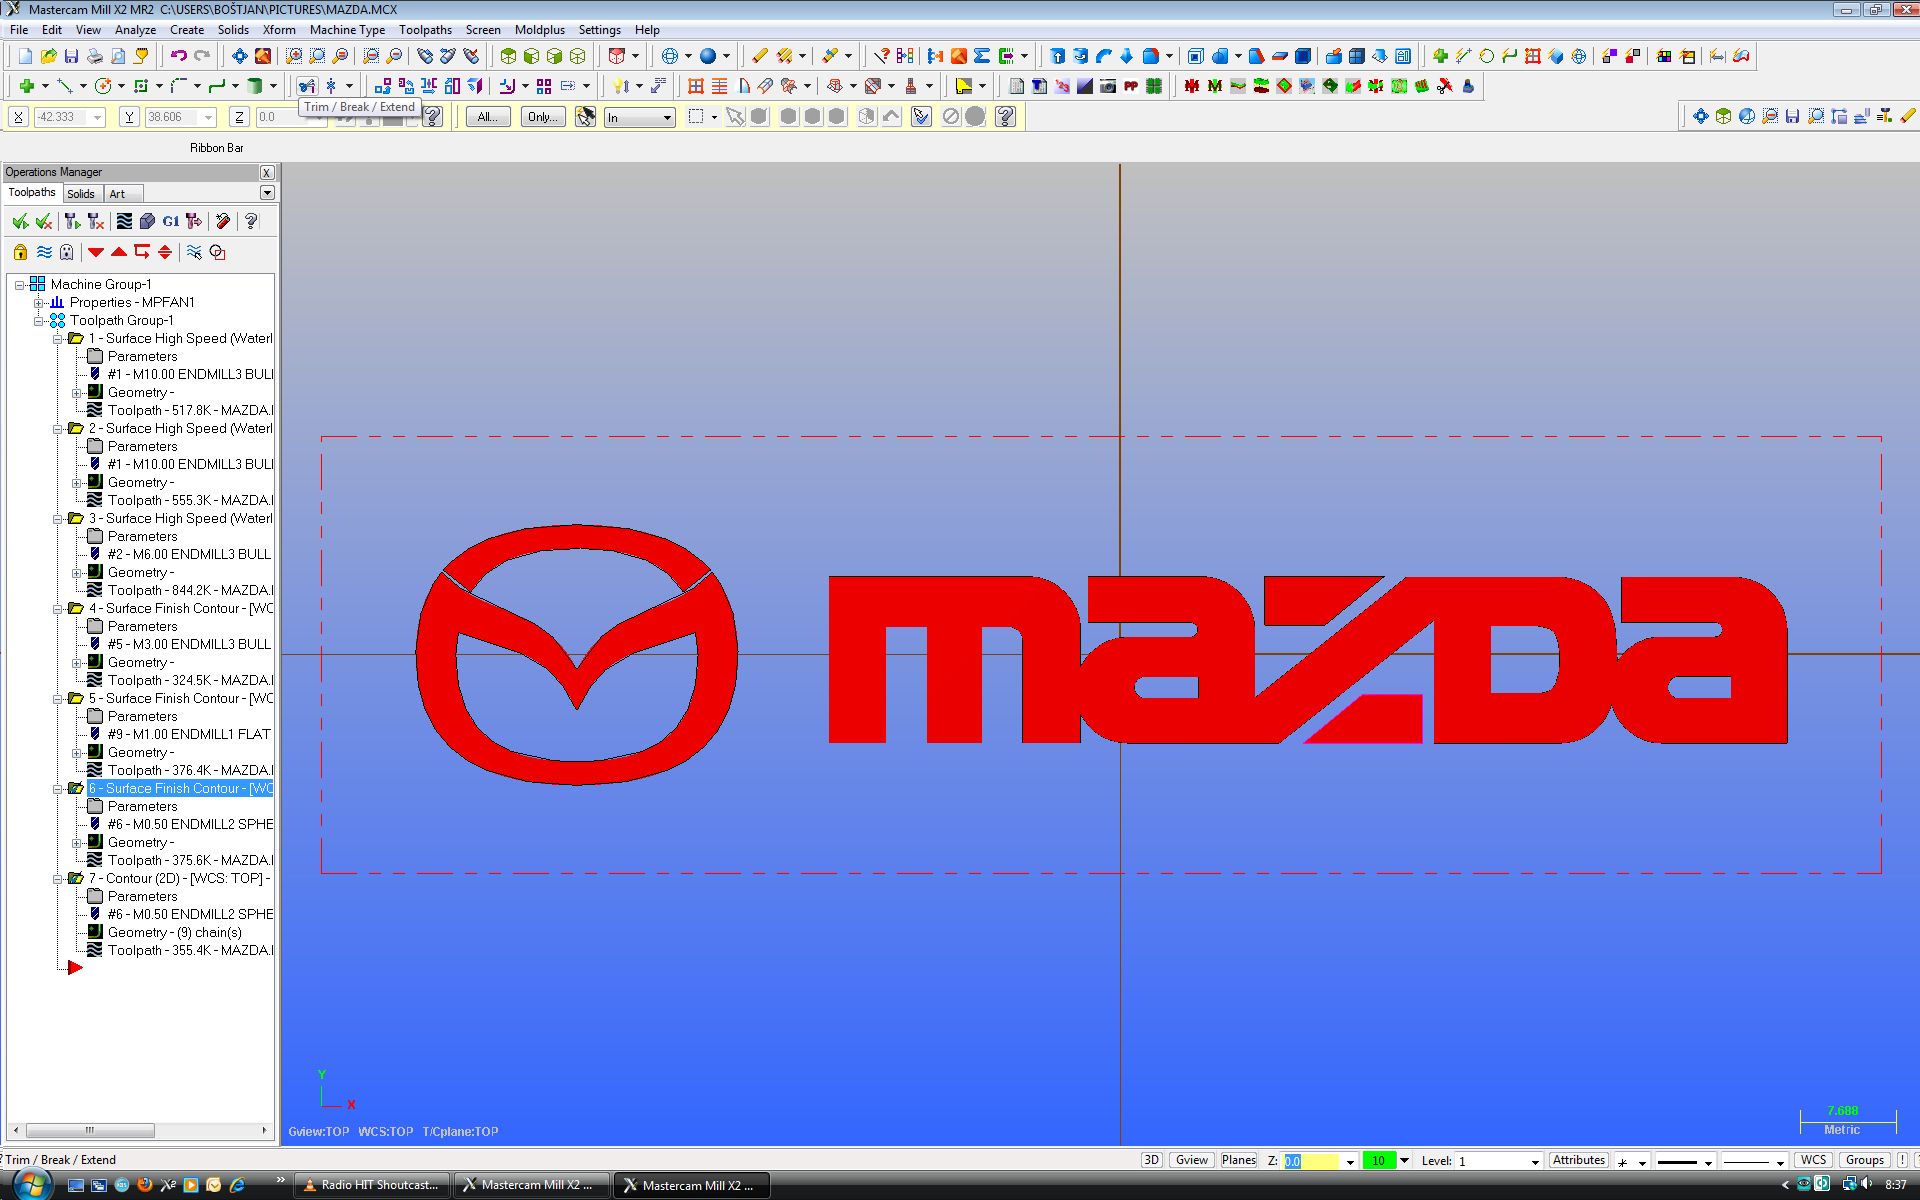Click the ghost Toggle posting icon
Viewport: 1920px width, 1200px height.
point(67,252)
